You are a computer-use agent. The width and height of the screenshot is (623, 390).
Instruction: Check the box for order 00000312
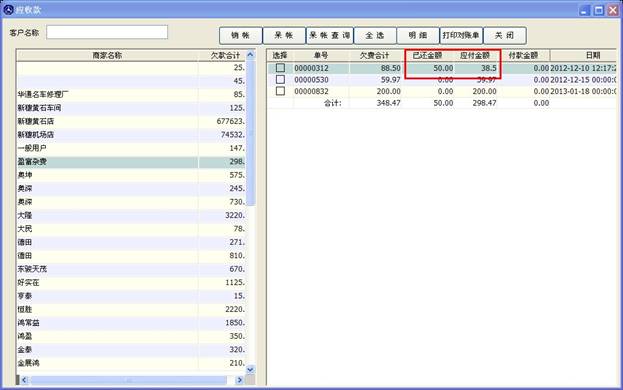[x=280, y=68]
